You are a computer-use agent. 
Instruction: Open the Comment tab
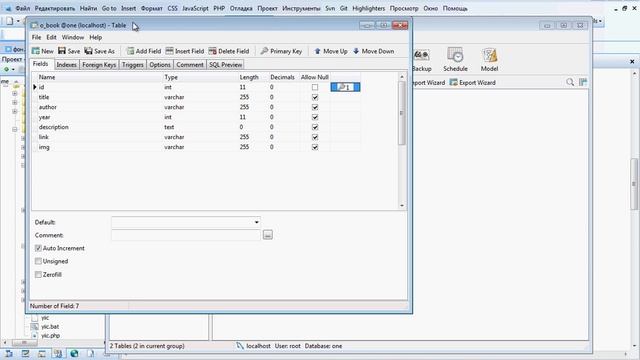coord(190,64)
